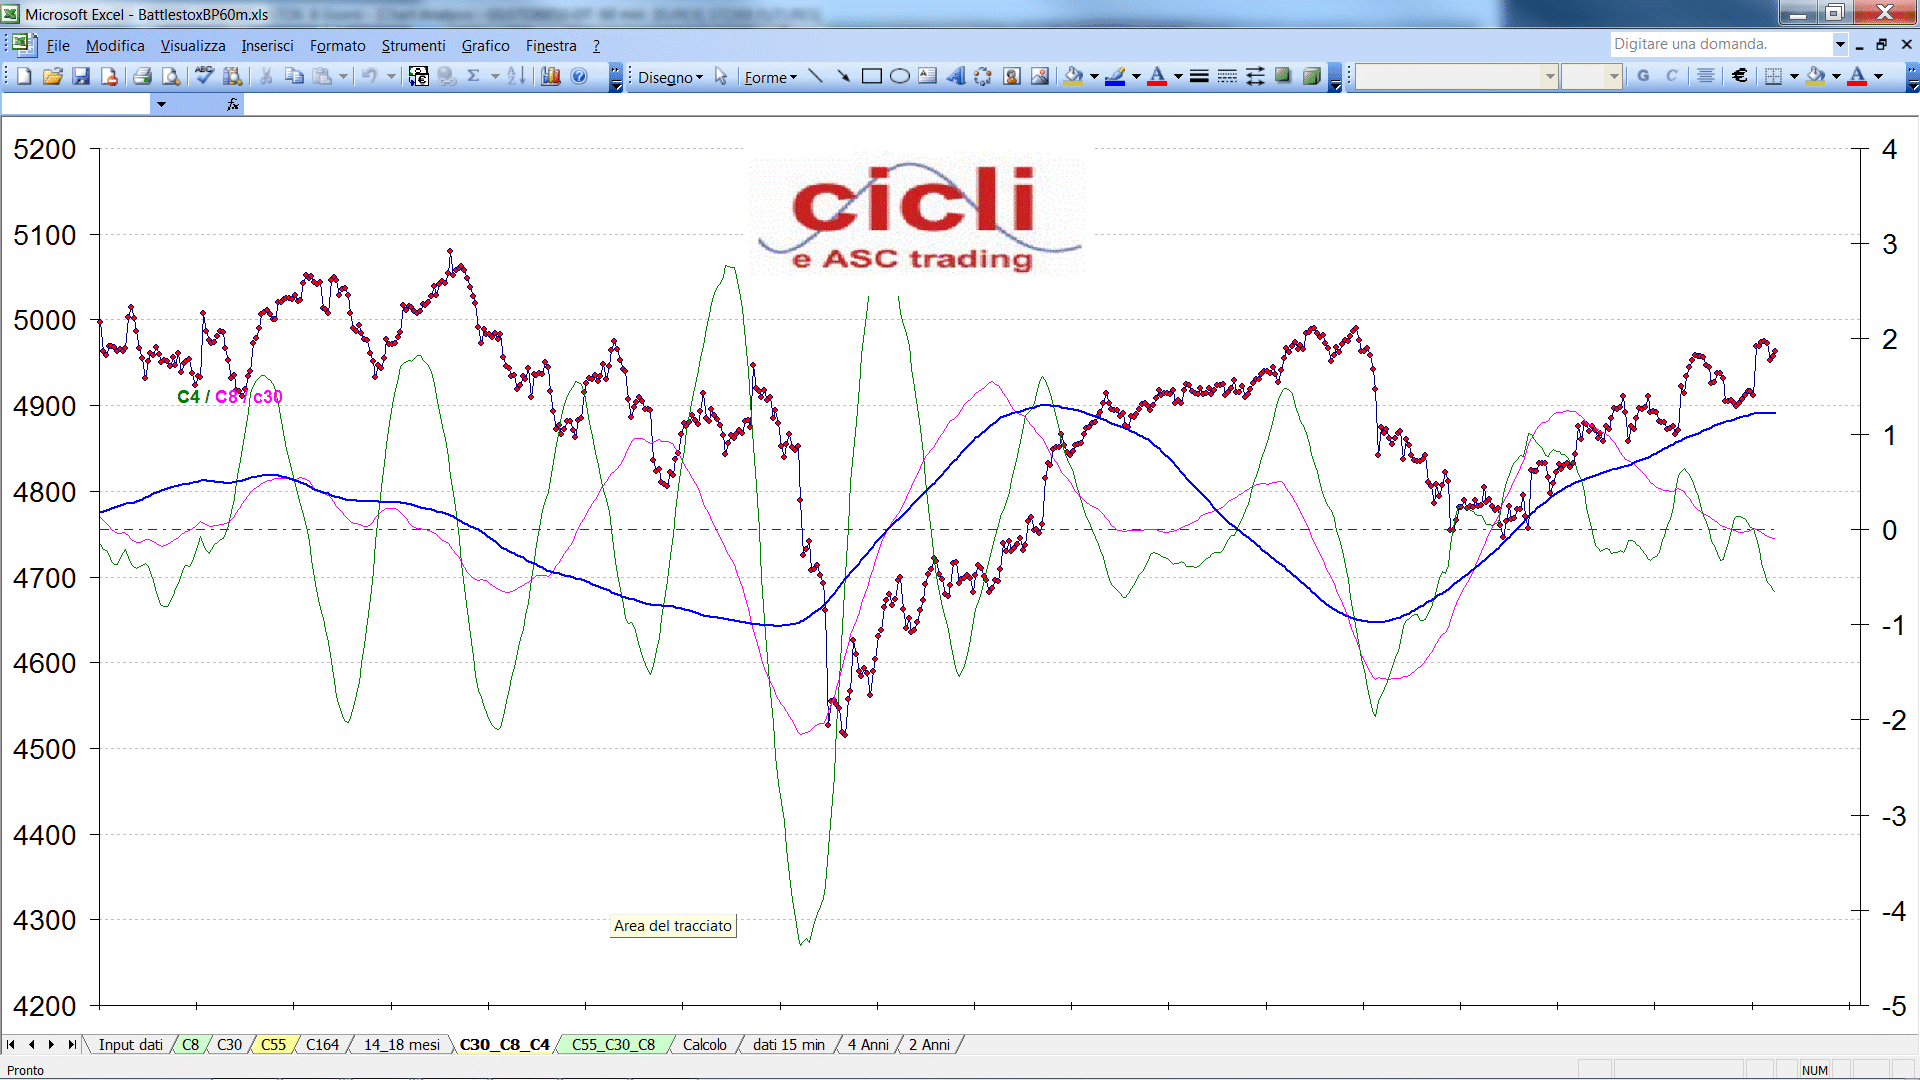Insert WordArt object

click(956, 77)
